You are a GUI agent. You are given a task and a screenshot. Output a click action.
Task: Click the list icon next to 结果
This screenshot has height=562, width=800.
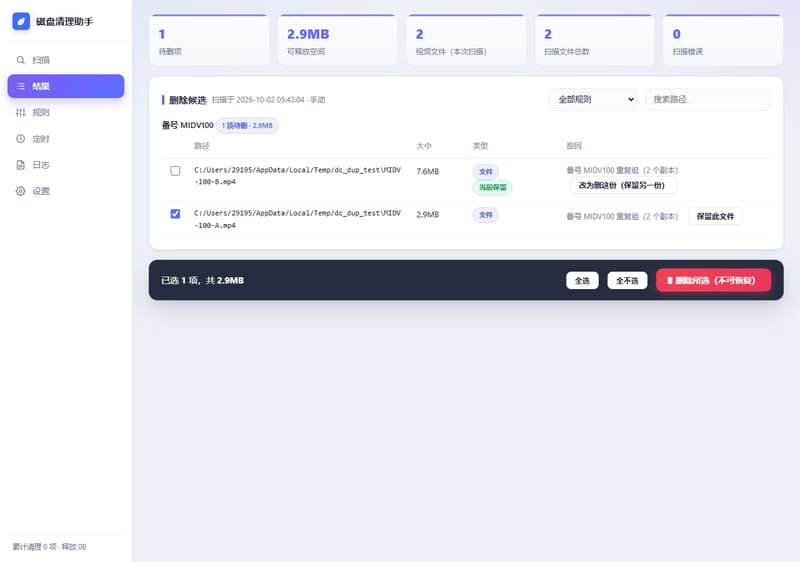20,86
